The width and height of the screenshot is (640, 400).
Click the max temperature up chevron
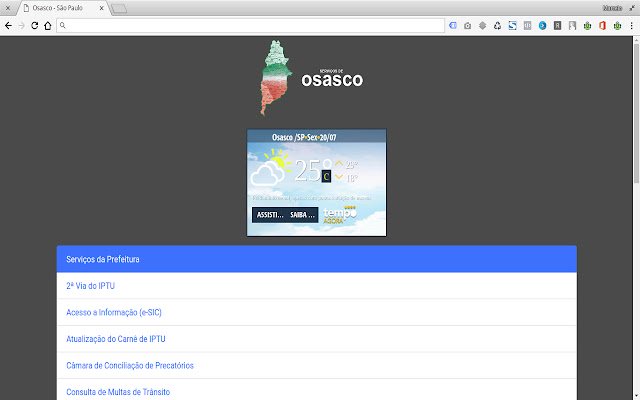point(339,164)
